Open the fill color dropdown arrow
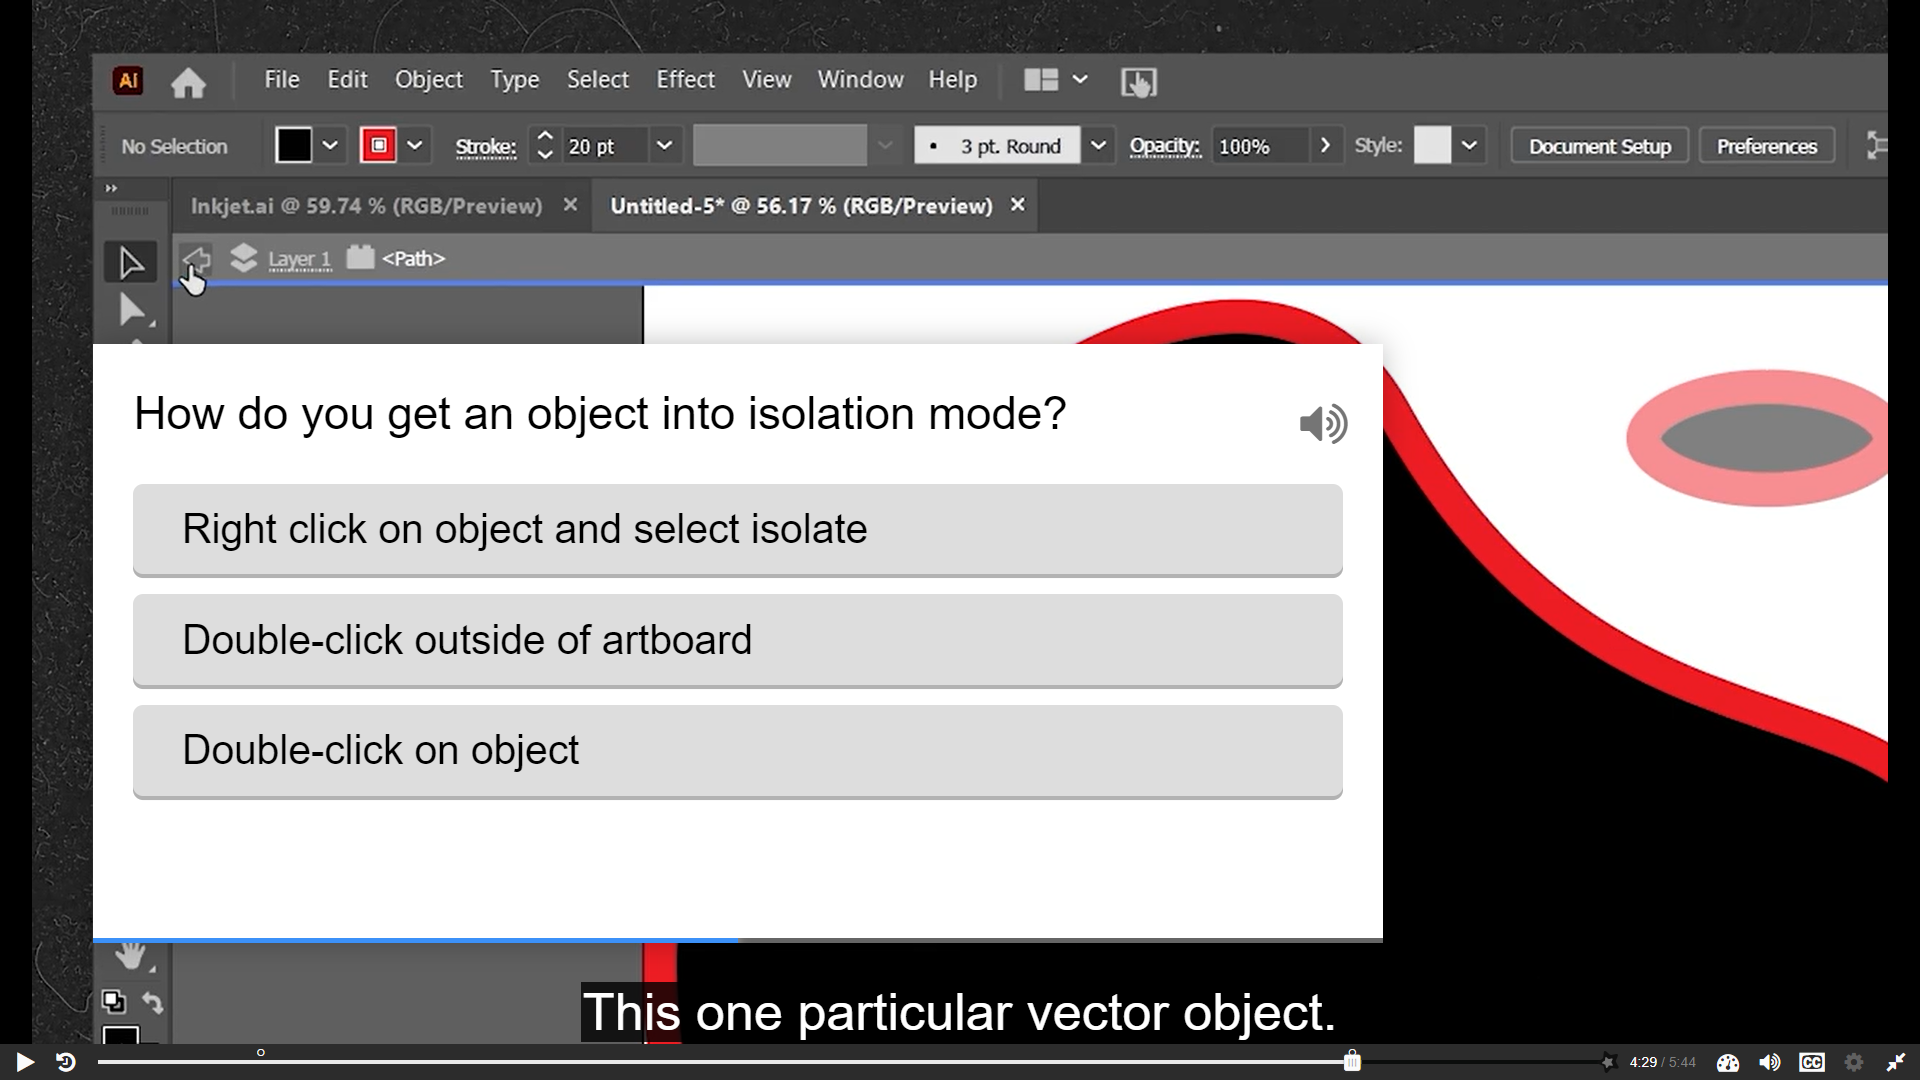The image size is (1920, 1080). (x=330, y=146)
